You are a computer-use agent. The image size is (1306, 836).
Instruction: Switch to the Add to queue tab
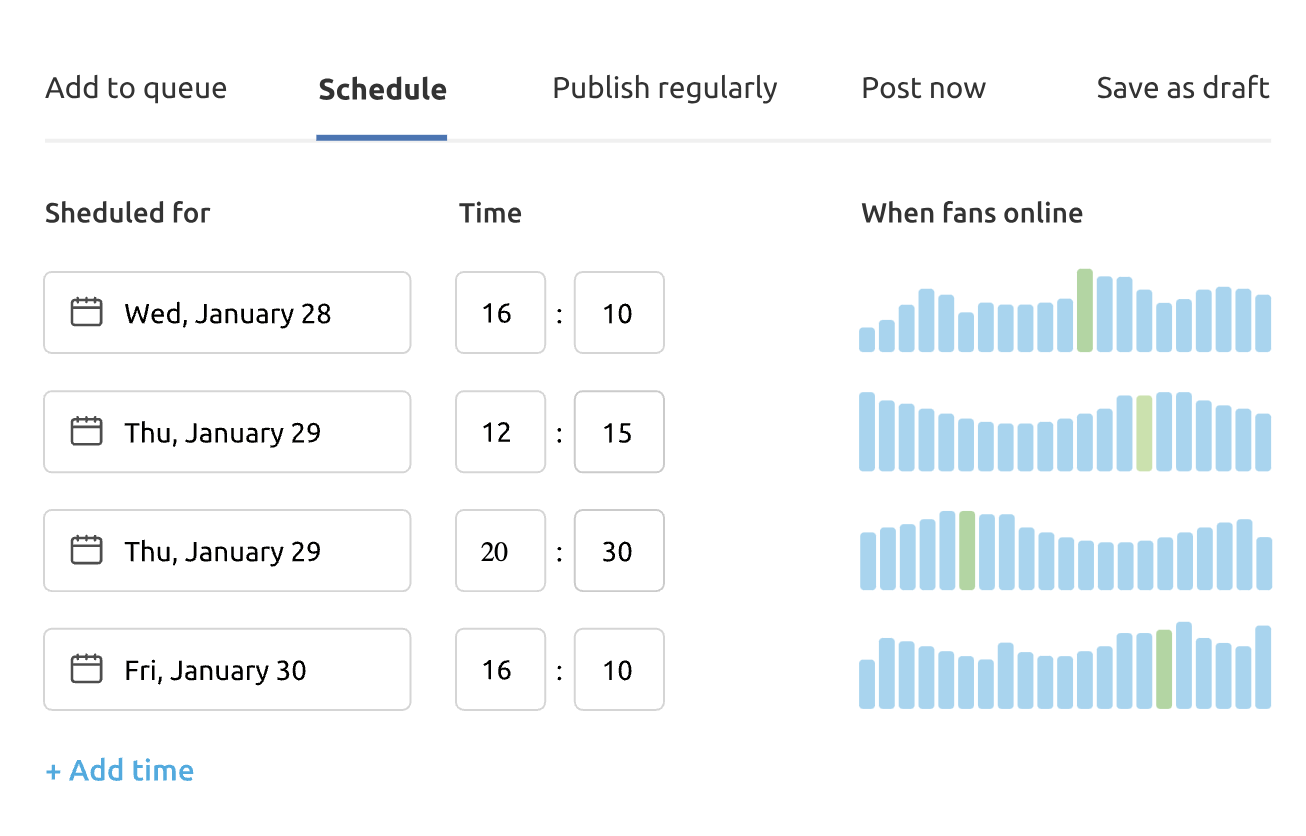pyautogui.click(x=136, y=89)
